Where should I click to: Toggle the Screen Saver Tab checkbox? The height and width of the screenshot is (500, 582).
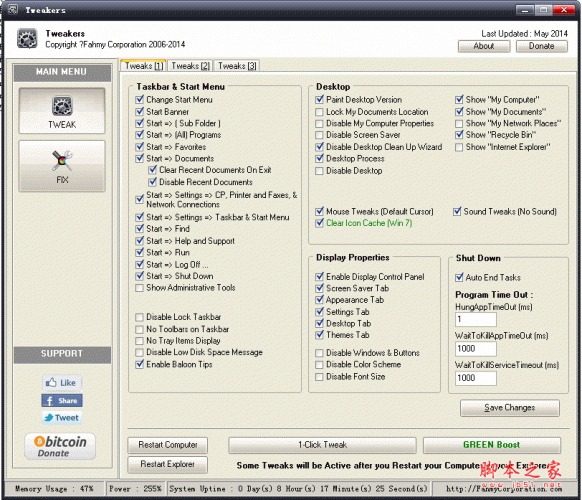[x=319, y=288]
